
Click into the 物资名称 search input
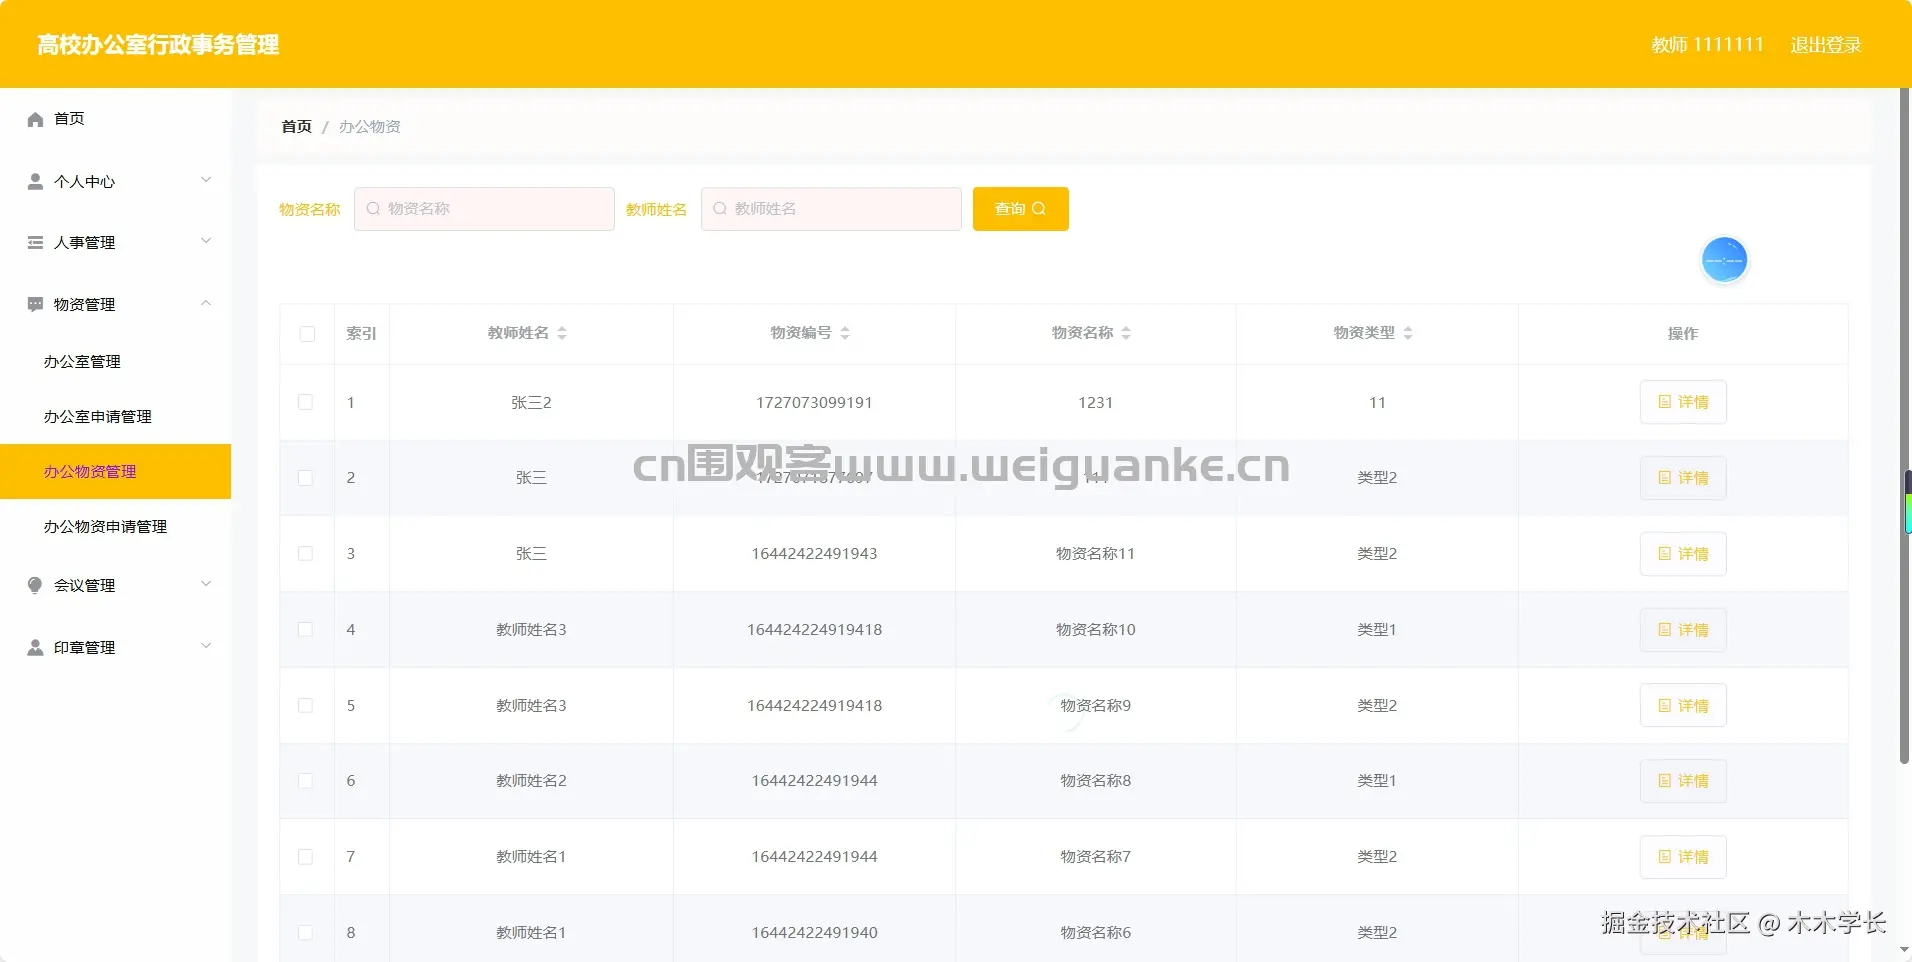point(484,209)
